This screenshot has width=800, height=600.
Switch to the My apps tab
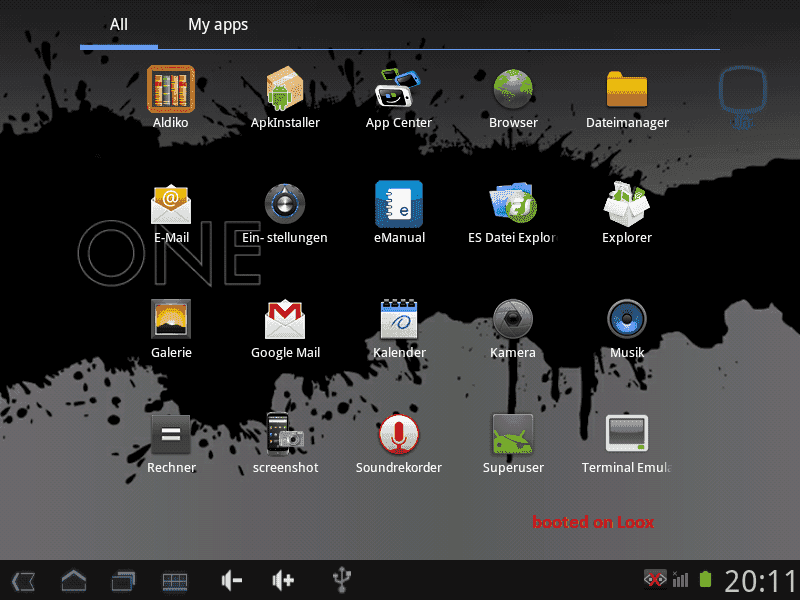coord(218,24)
